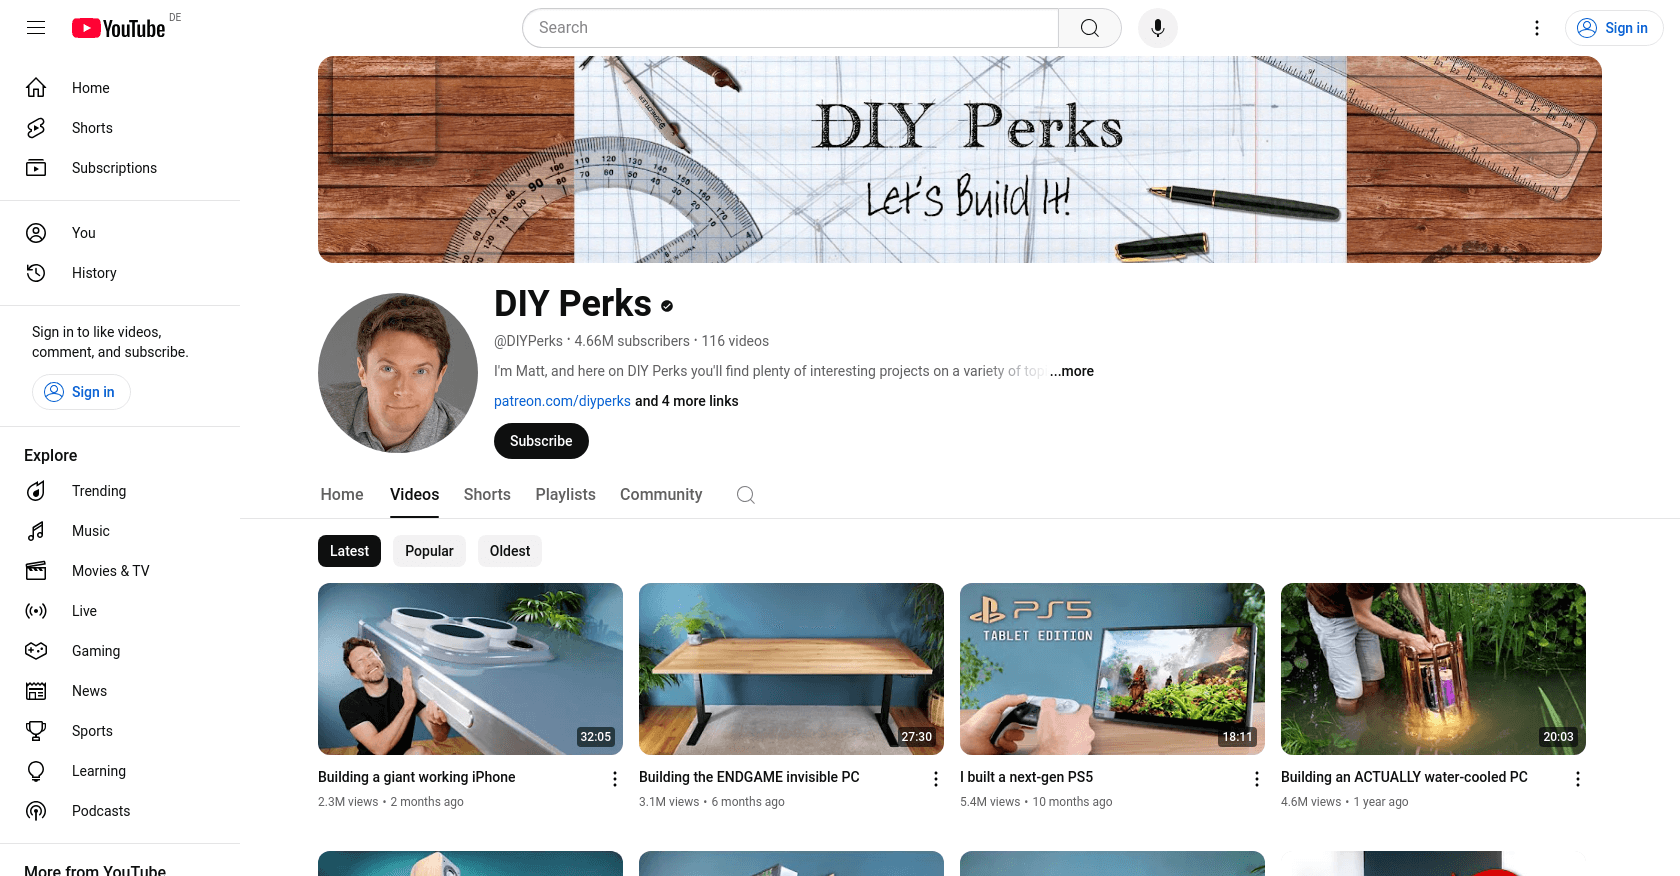Viewport: 1680px width, 876px height.
Task: Switch to the Playlists tab
Action: pos(565,495)
